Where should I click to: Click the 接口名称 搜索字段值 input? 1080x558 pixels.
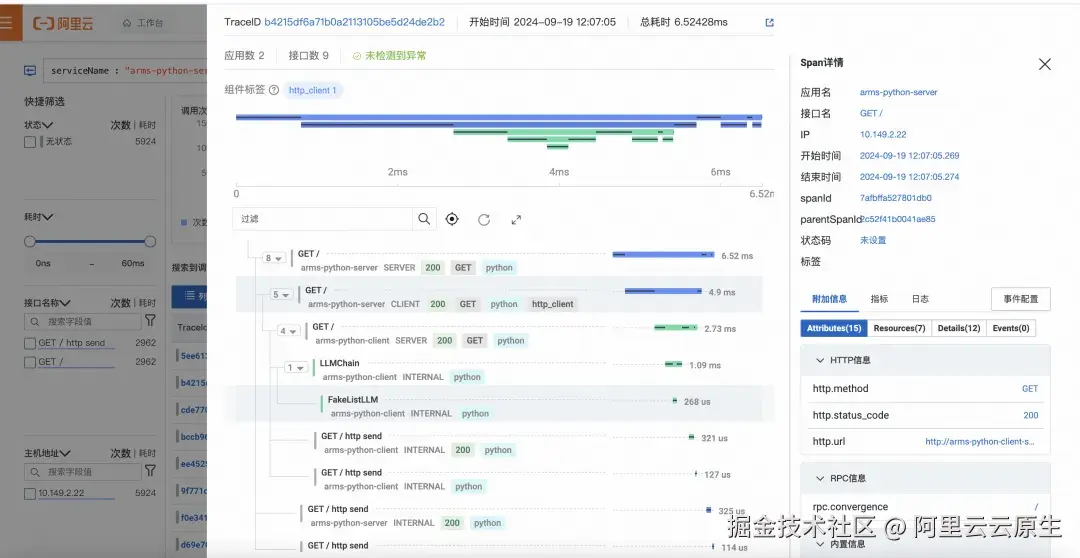point(83,322)
